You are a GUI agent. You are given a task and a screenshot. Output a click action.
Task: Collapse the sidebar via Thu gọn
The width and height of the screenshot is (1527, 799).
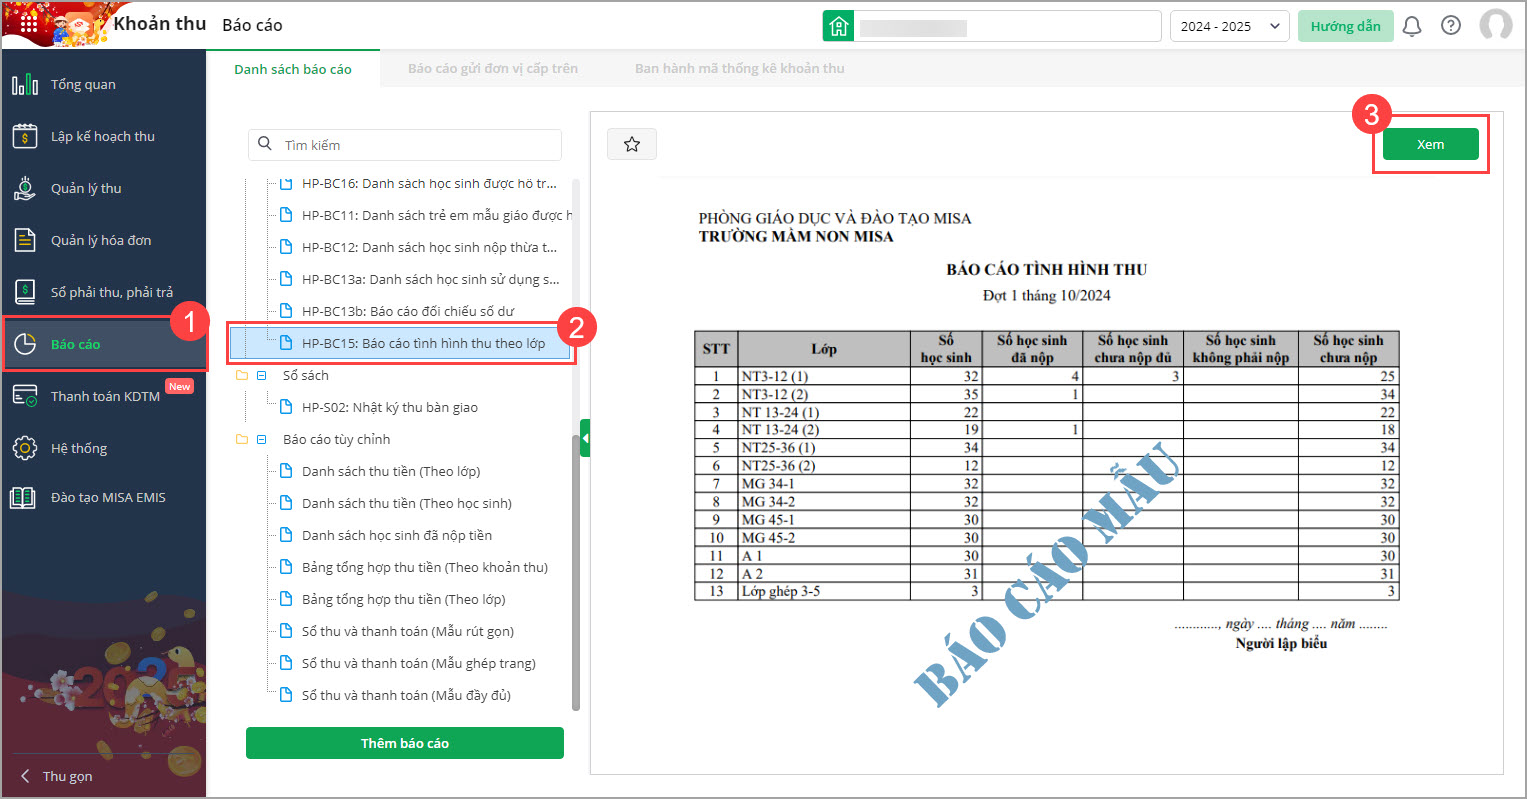(57, 776)
